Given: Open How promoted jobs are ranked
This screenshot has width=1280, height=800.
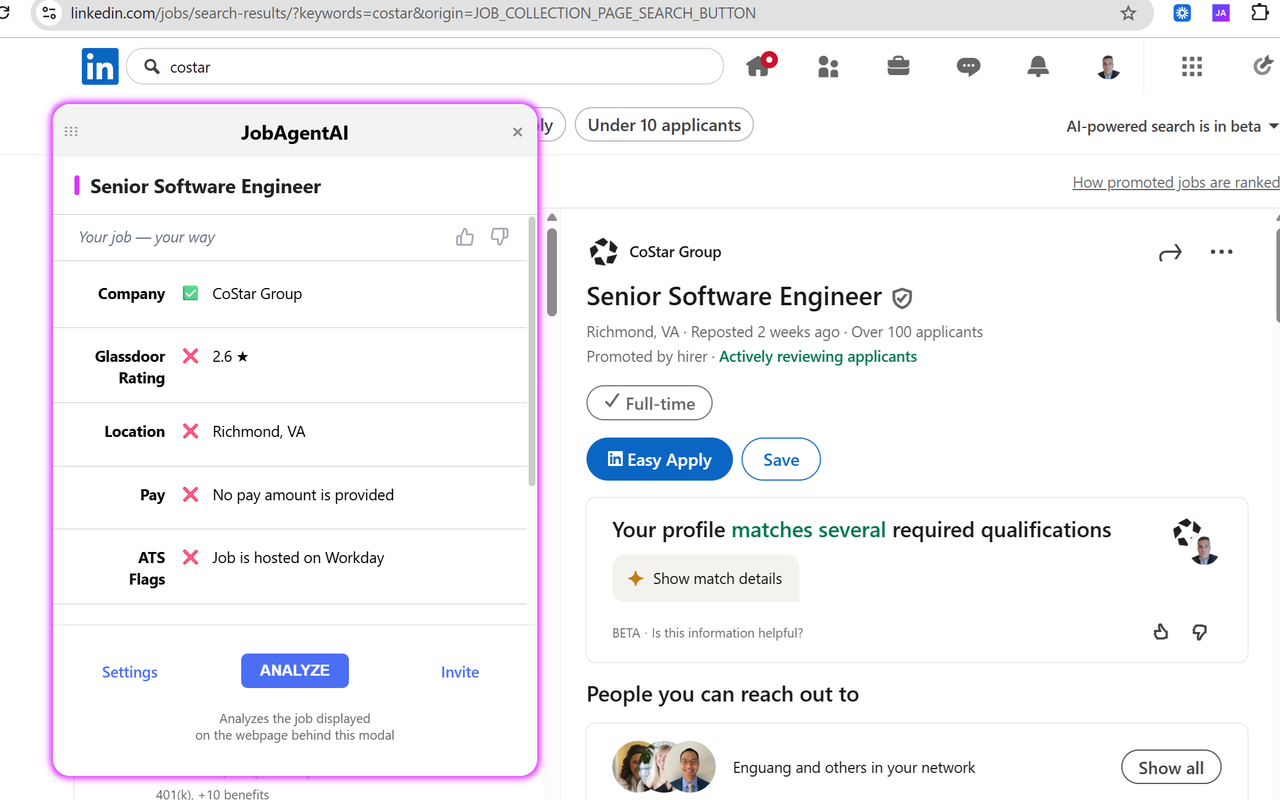Looking at the screenshot, I should point(1175,182).
